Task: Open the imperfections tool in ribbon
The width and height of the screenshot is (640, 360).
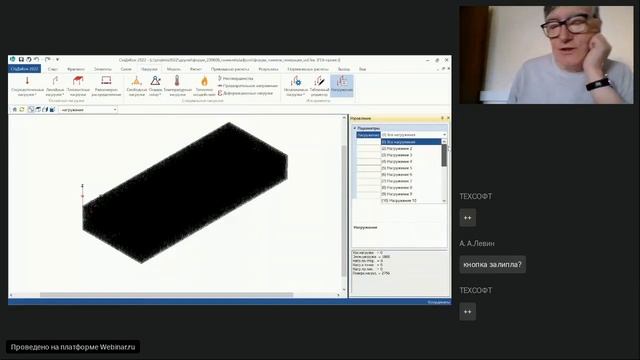Action: [x=236, y=78]
